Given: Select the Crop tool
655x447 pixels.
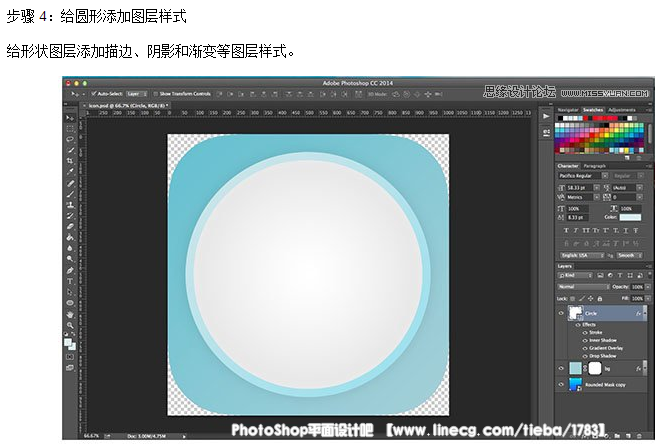Looking at the screenshot, I should coord(69,161).
